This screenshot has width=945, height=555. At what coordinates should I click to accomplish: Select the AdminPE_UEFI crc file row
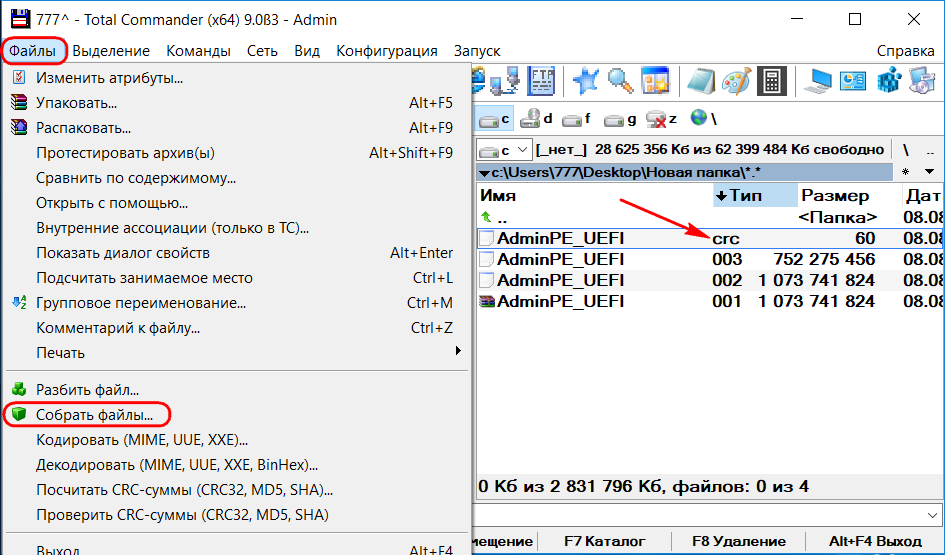pos(560,238)
